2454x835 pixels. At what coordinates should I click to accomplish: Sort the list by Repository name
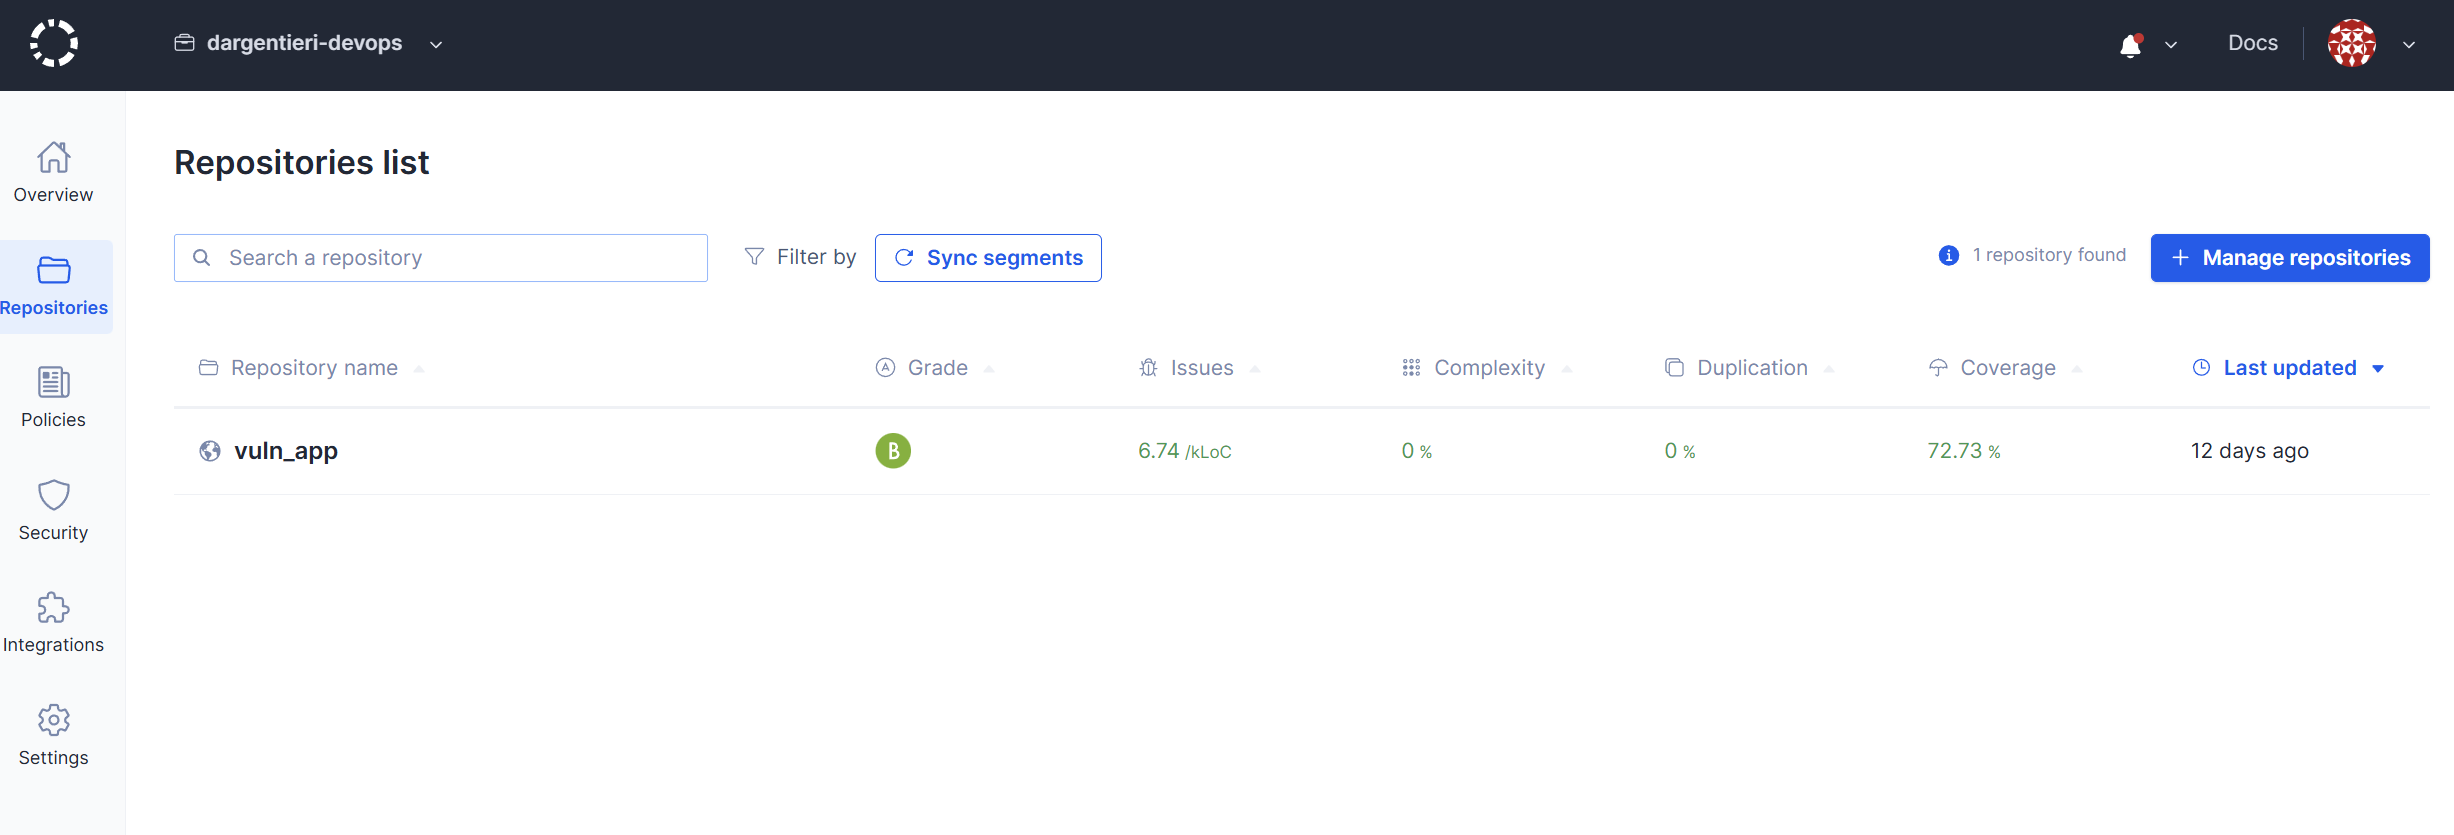tap(313, 368)
